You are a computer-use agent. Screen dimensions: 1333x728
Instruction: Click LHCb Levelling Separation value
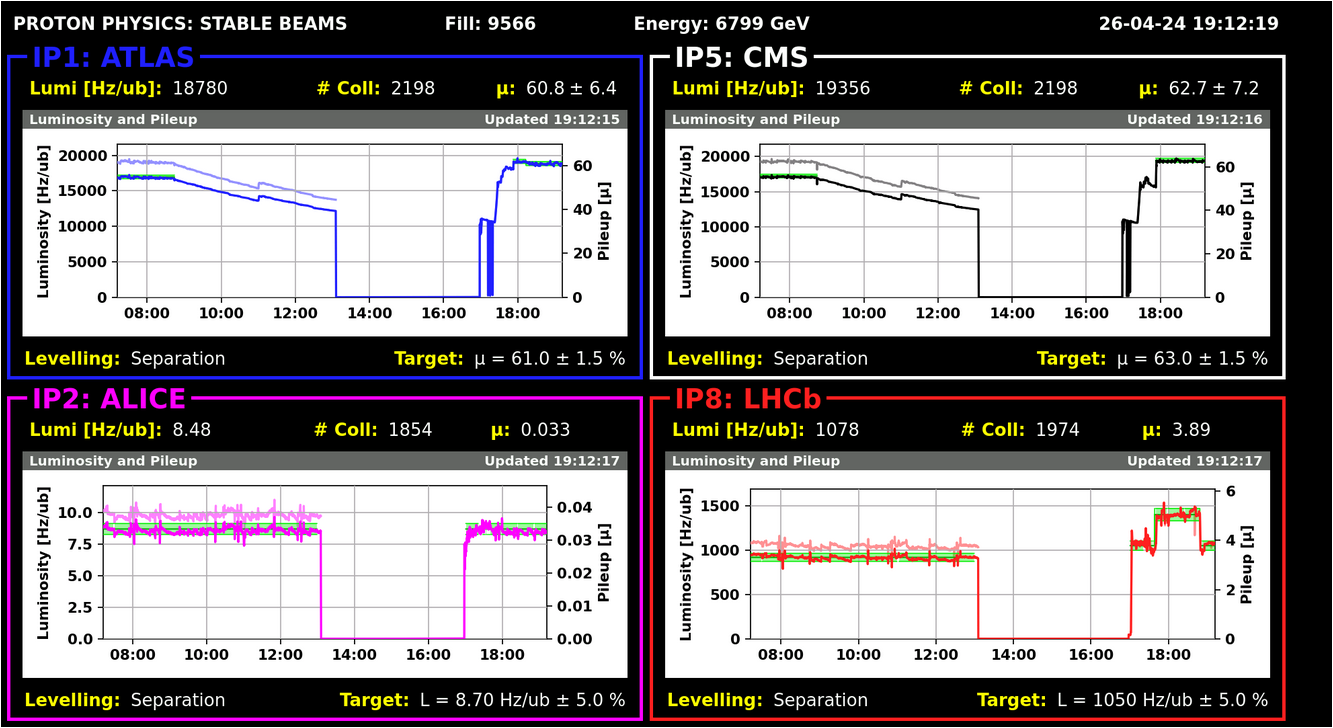tap(821, 700)
